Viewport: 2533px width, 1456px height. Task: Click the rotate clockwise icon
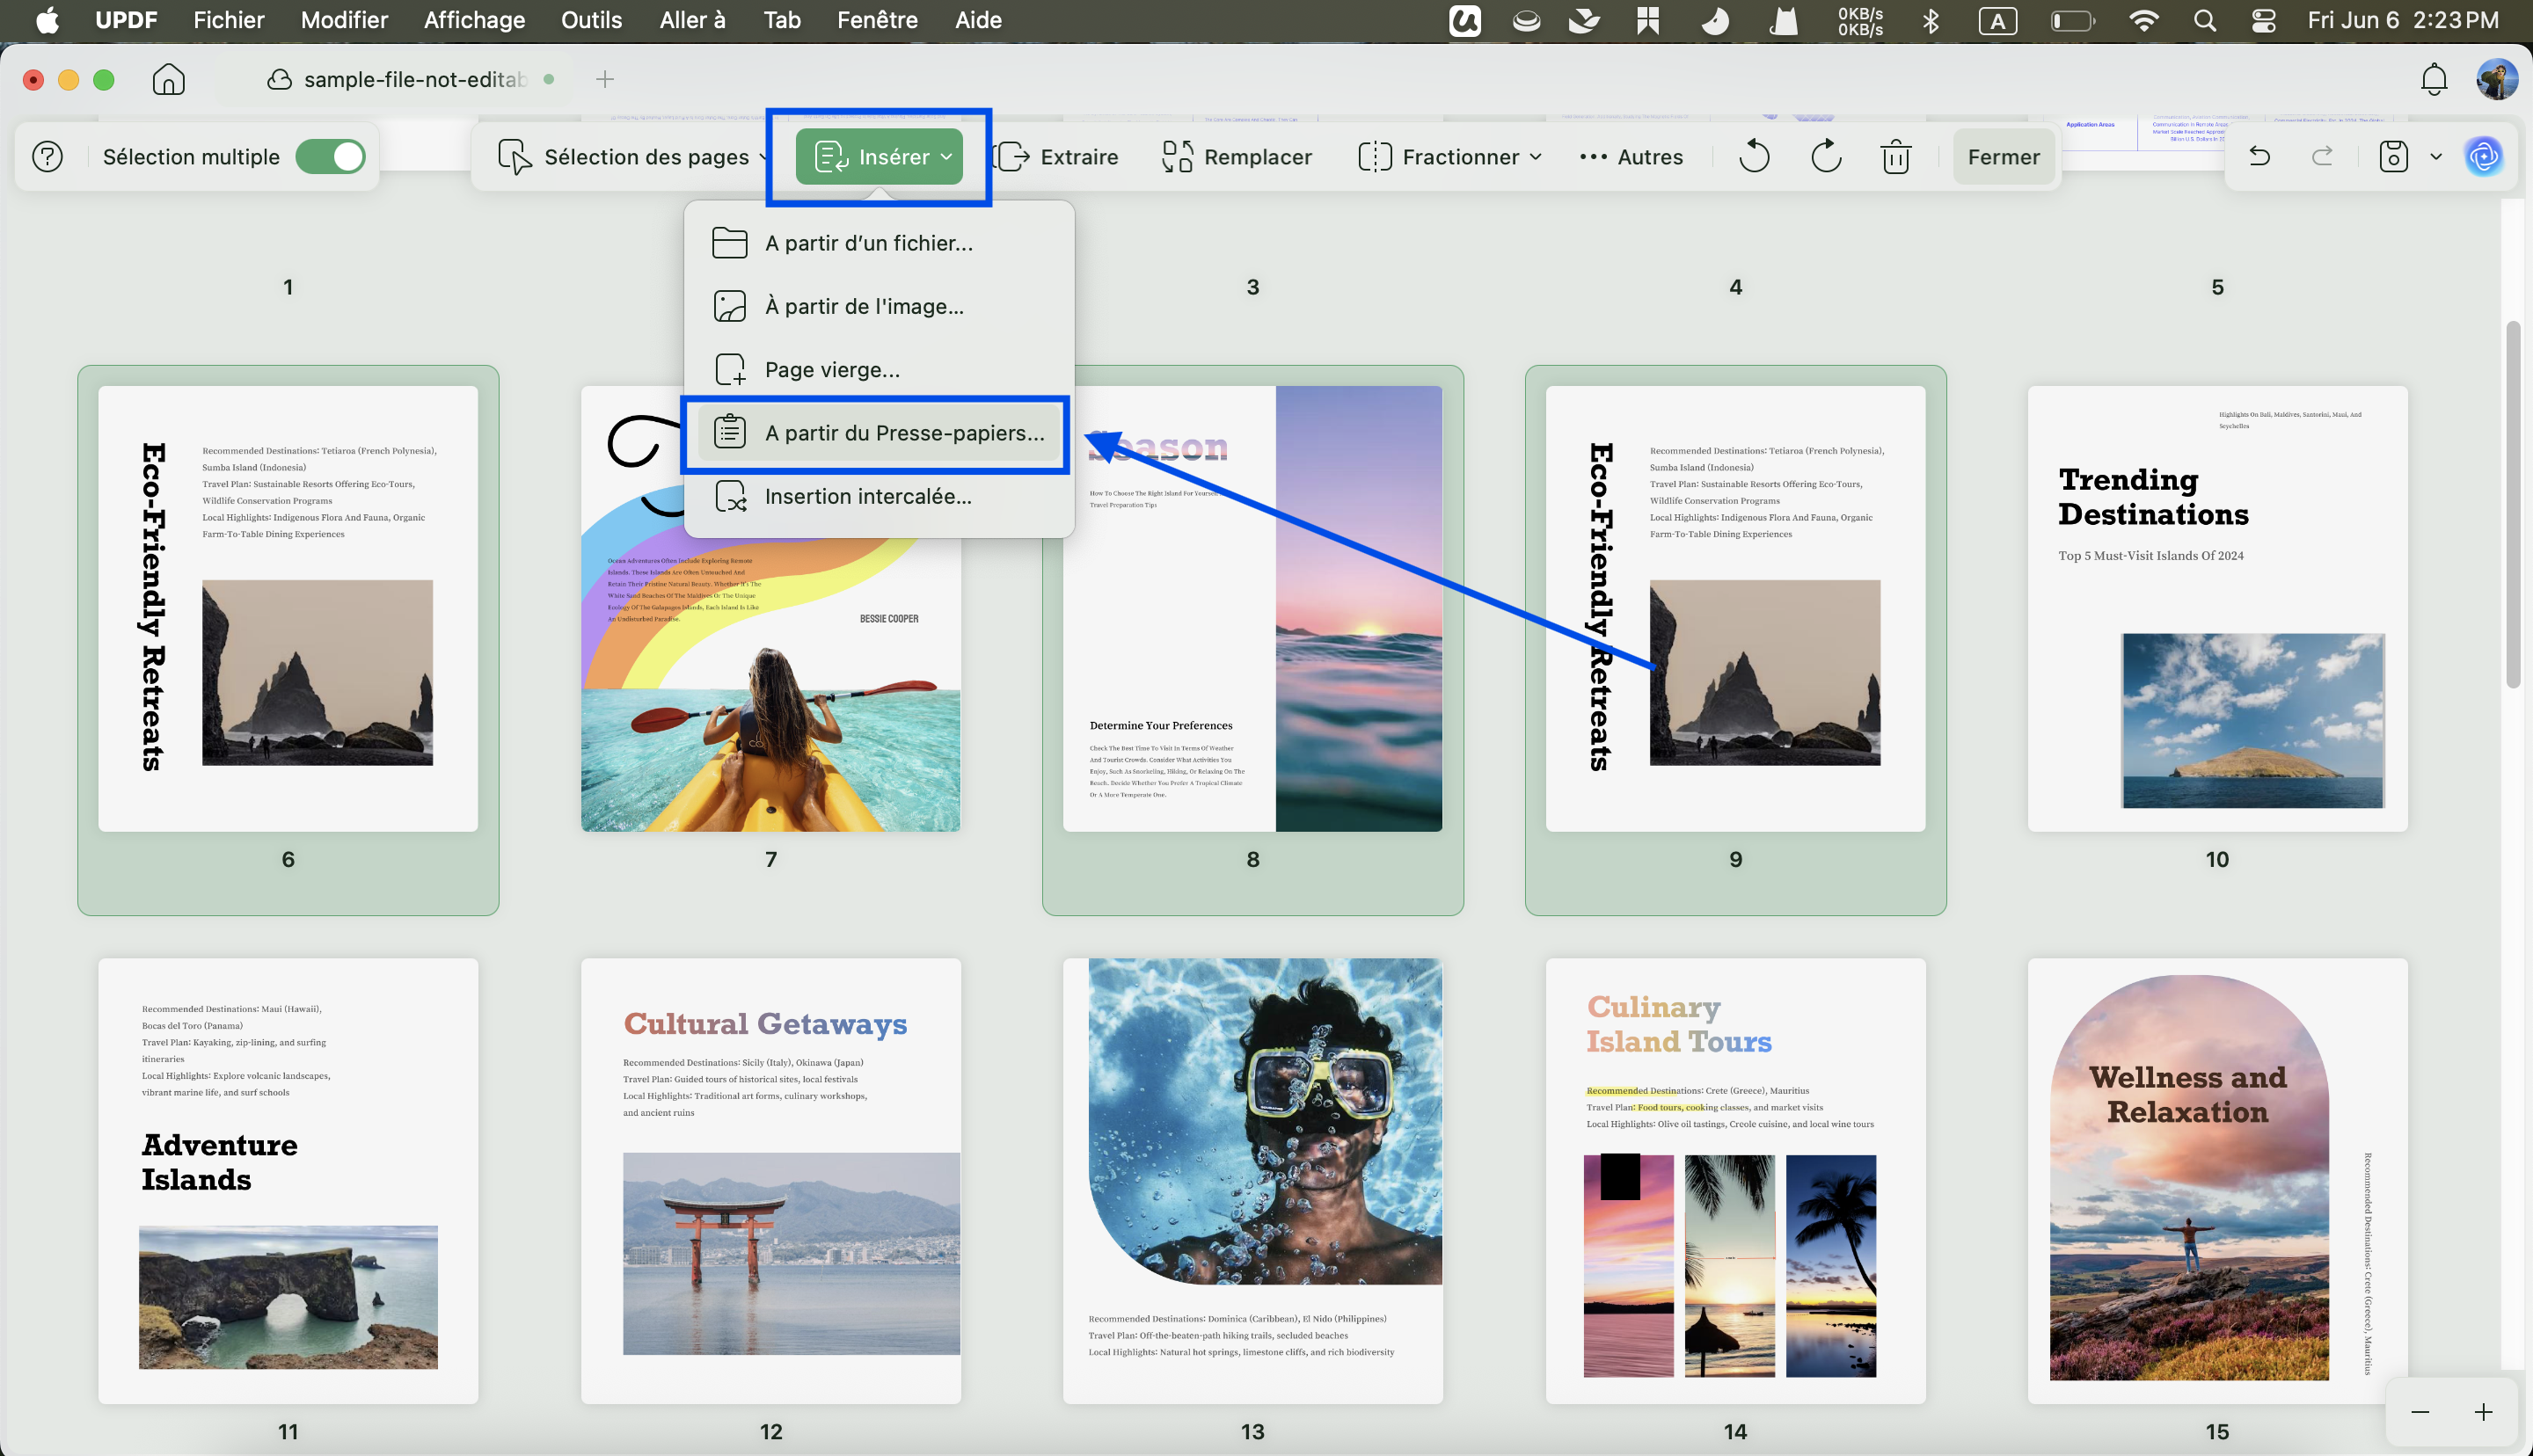point(1826,157)
